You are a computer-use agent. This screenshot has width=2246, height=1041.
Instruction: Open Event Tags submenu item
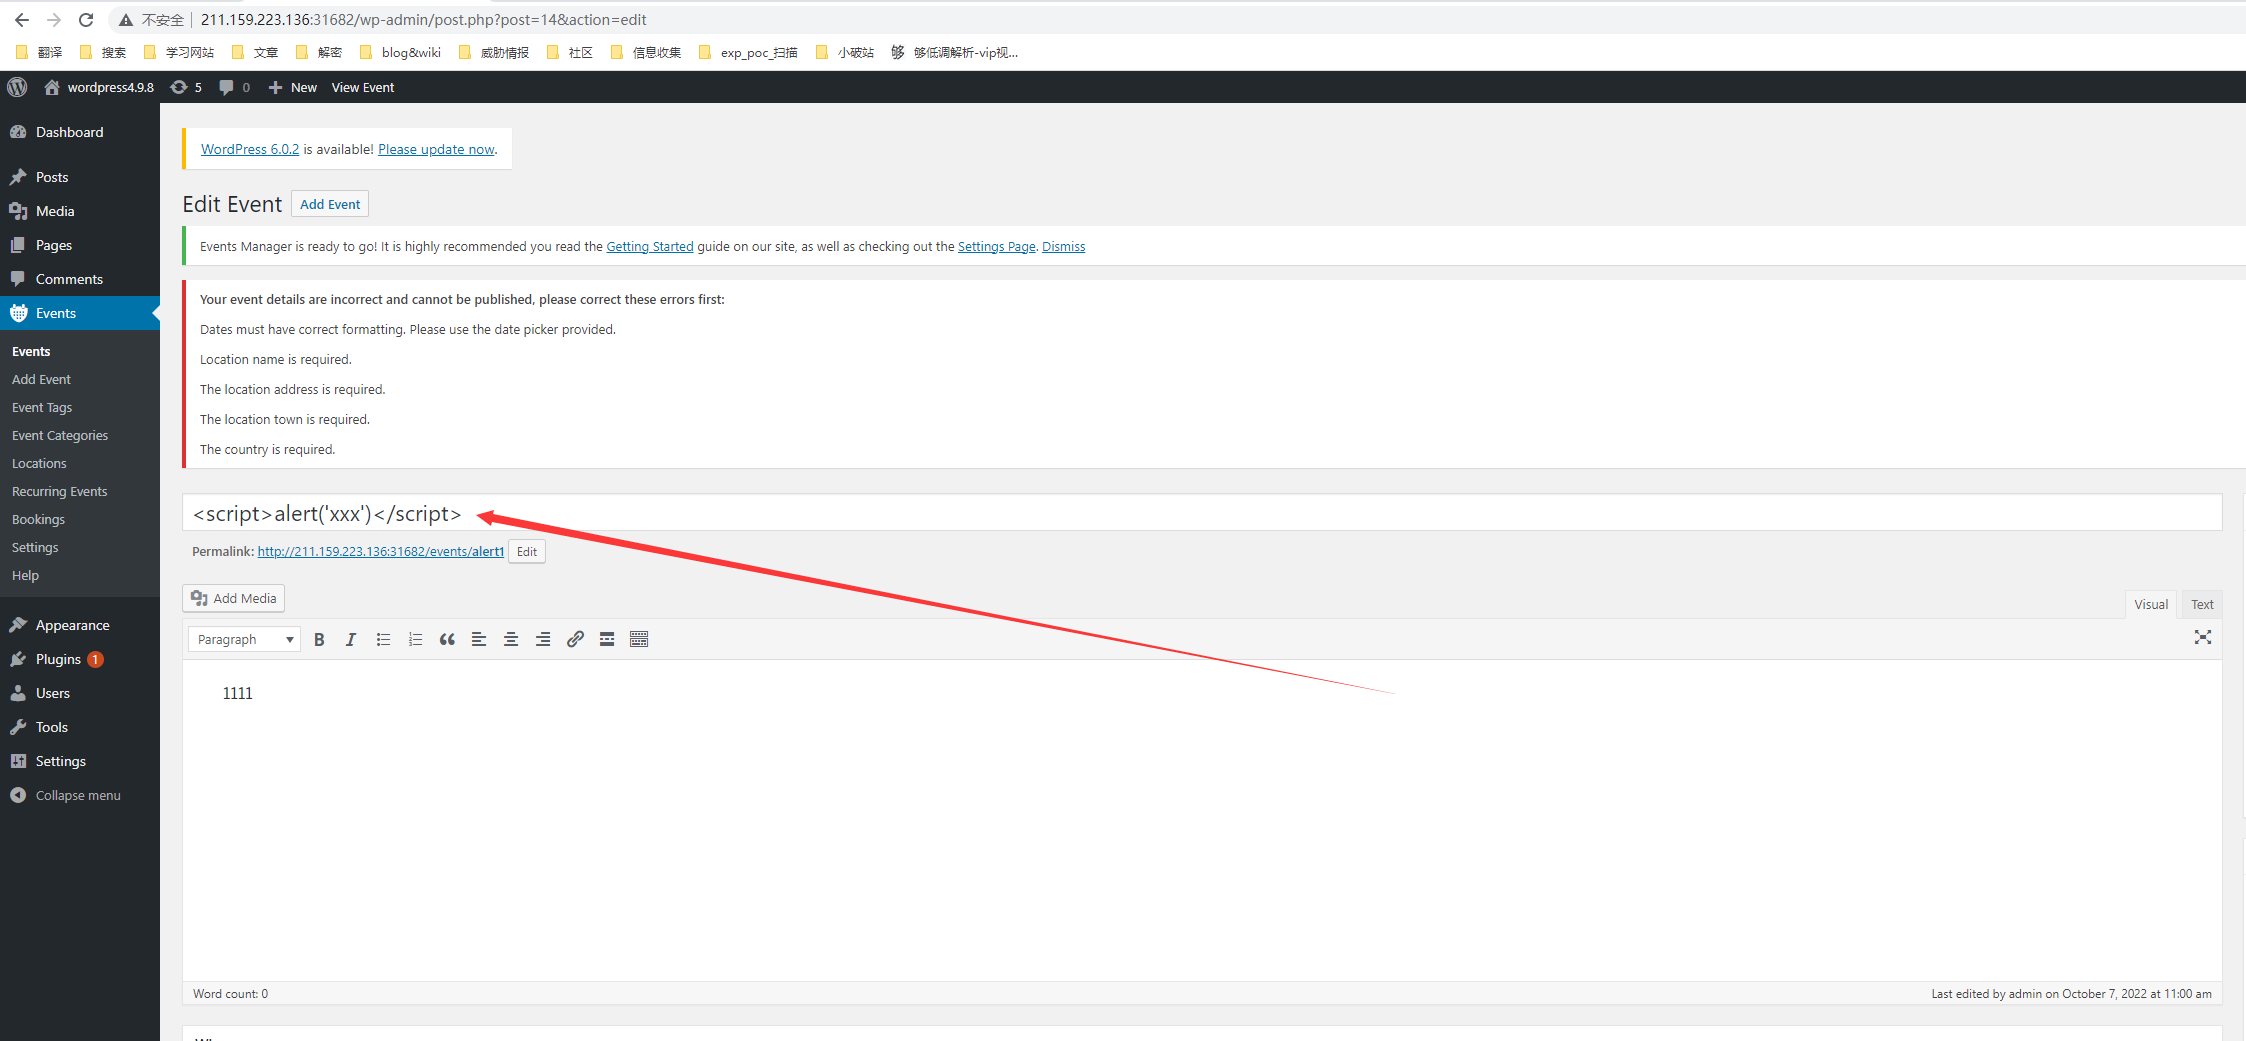42,407
